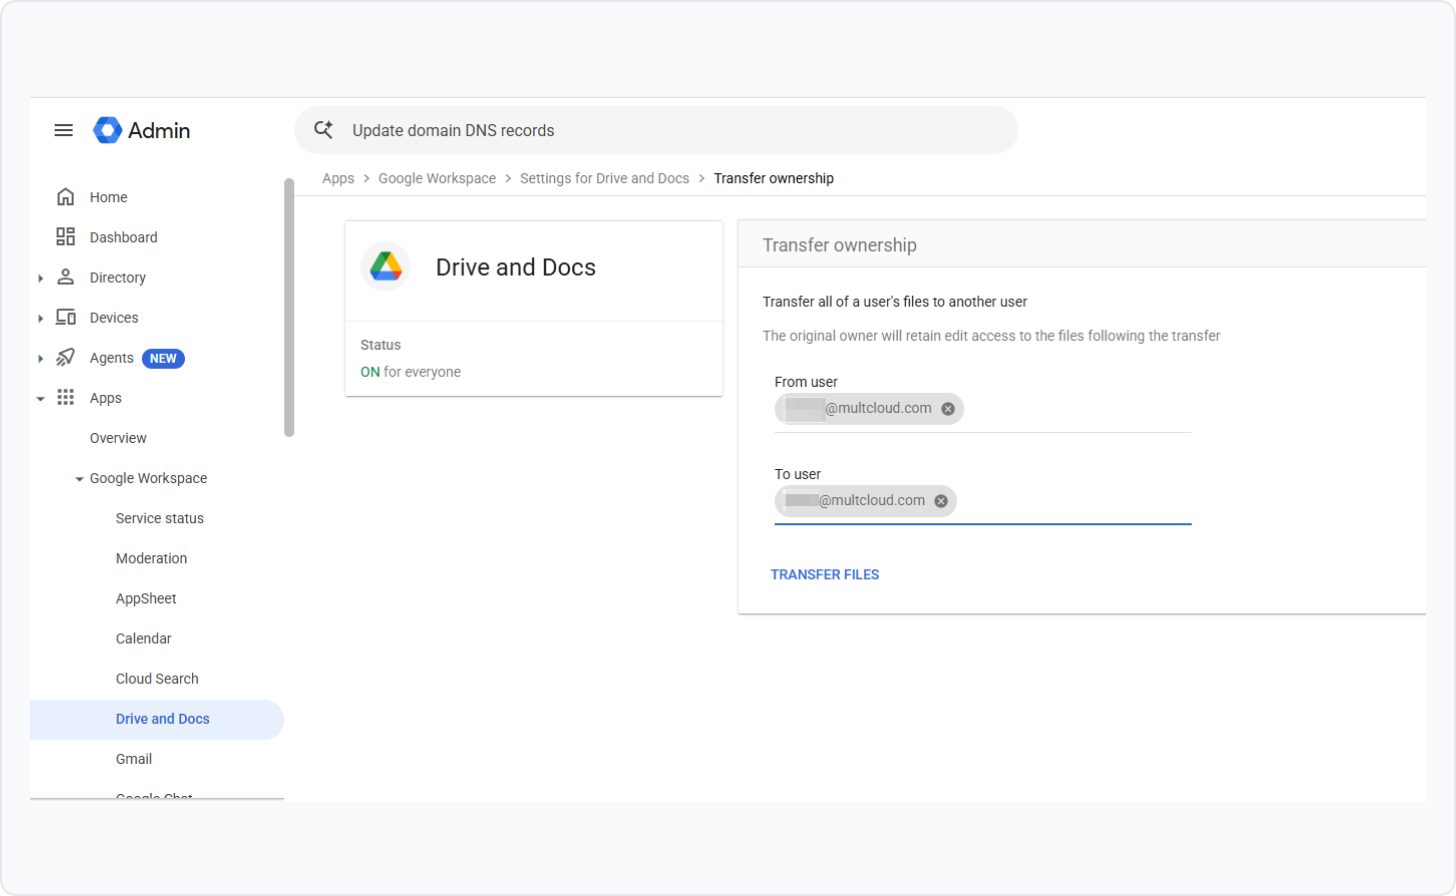1456x896 pixels.
Task: Click the From user input field
Action: pyautogui.click(x=983, y=410)
